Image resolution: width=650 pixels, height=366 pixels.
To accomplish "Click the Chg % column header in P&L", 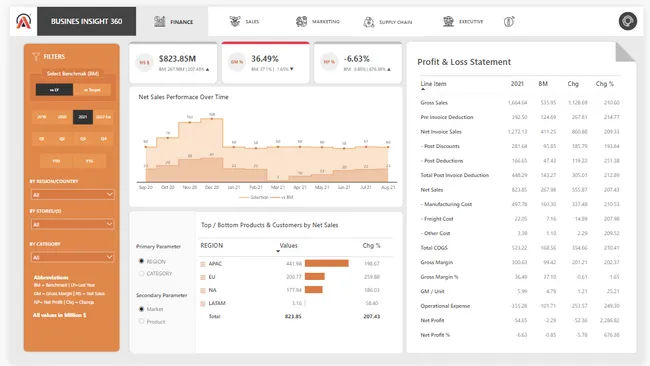I will 605,84.
